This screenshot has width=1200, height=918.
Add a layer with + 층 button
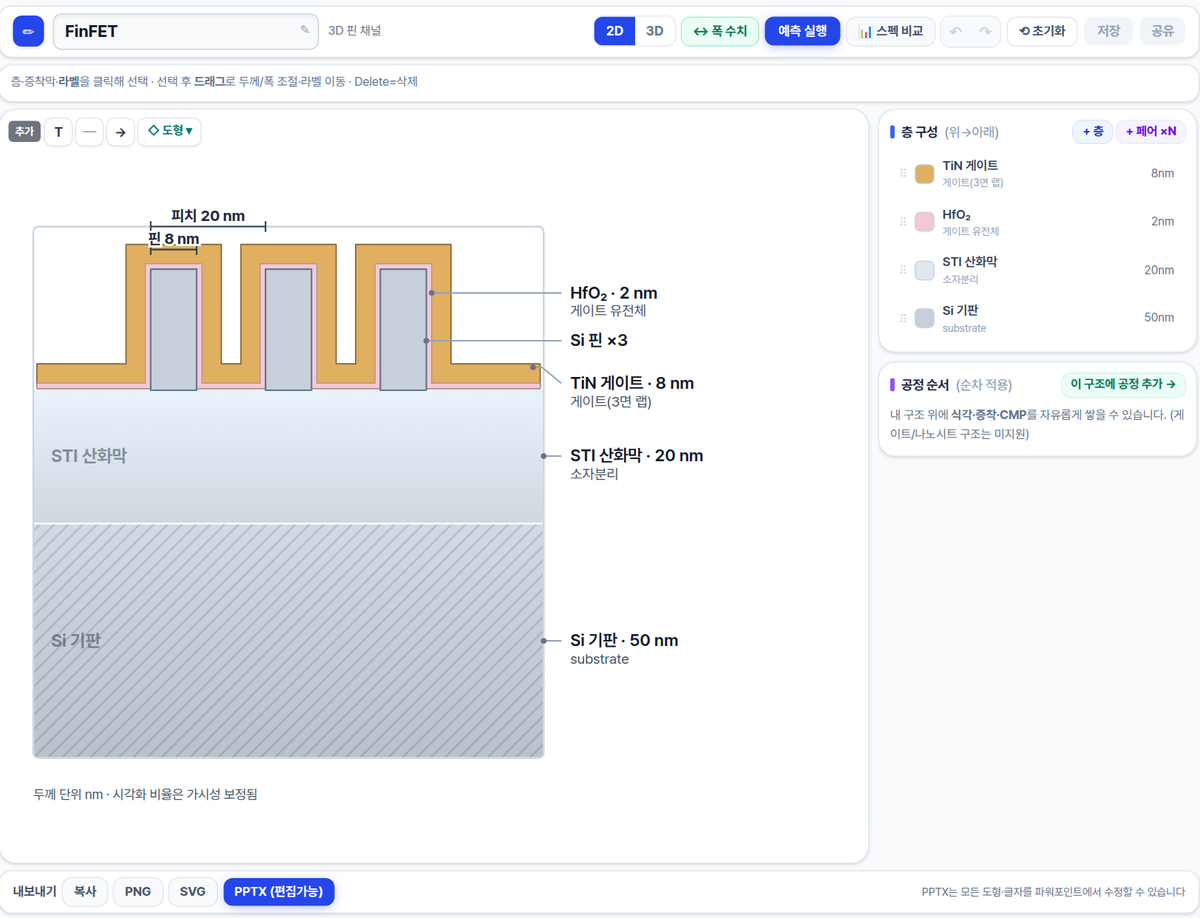coord(1092,132)
